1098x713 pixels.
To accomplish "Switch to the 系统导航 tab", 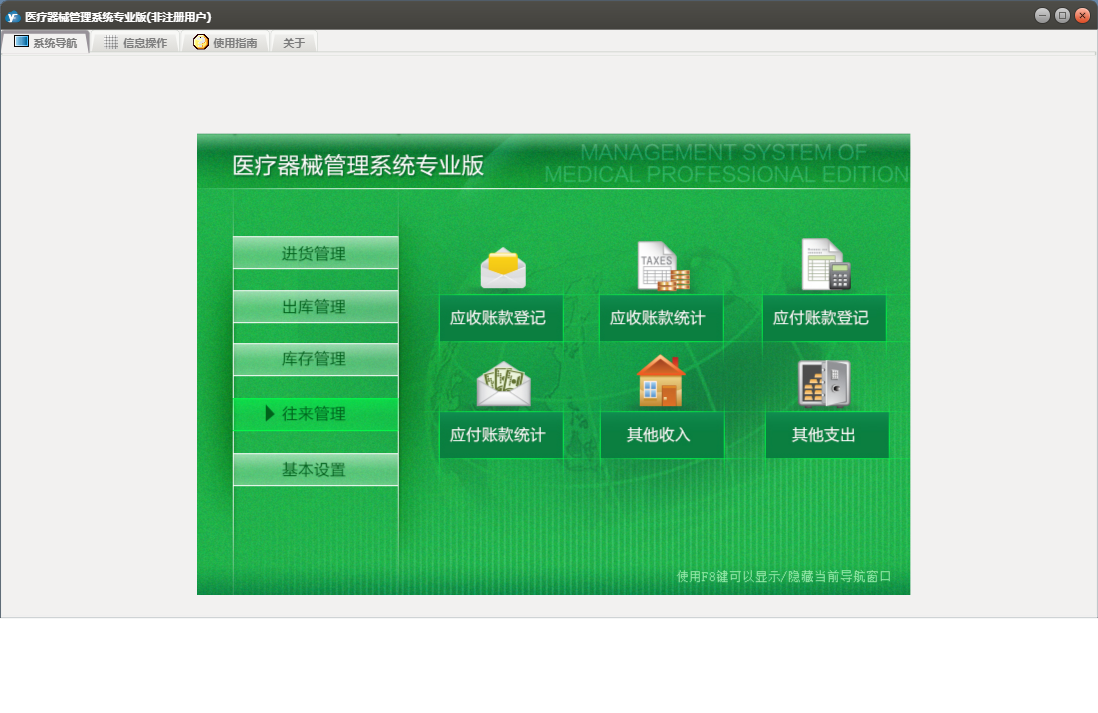I will pos(46,42).
